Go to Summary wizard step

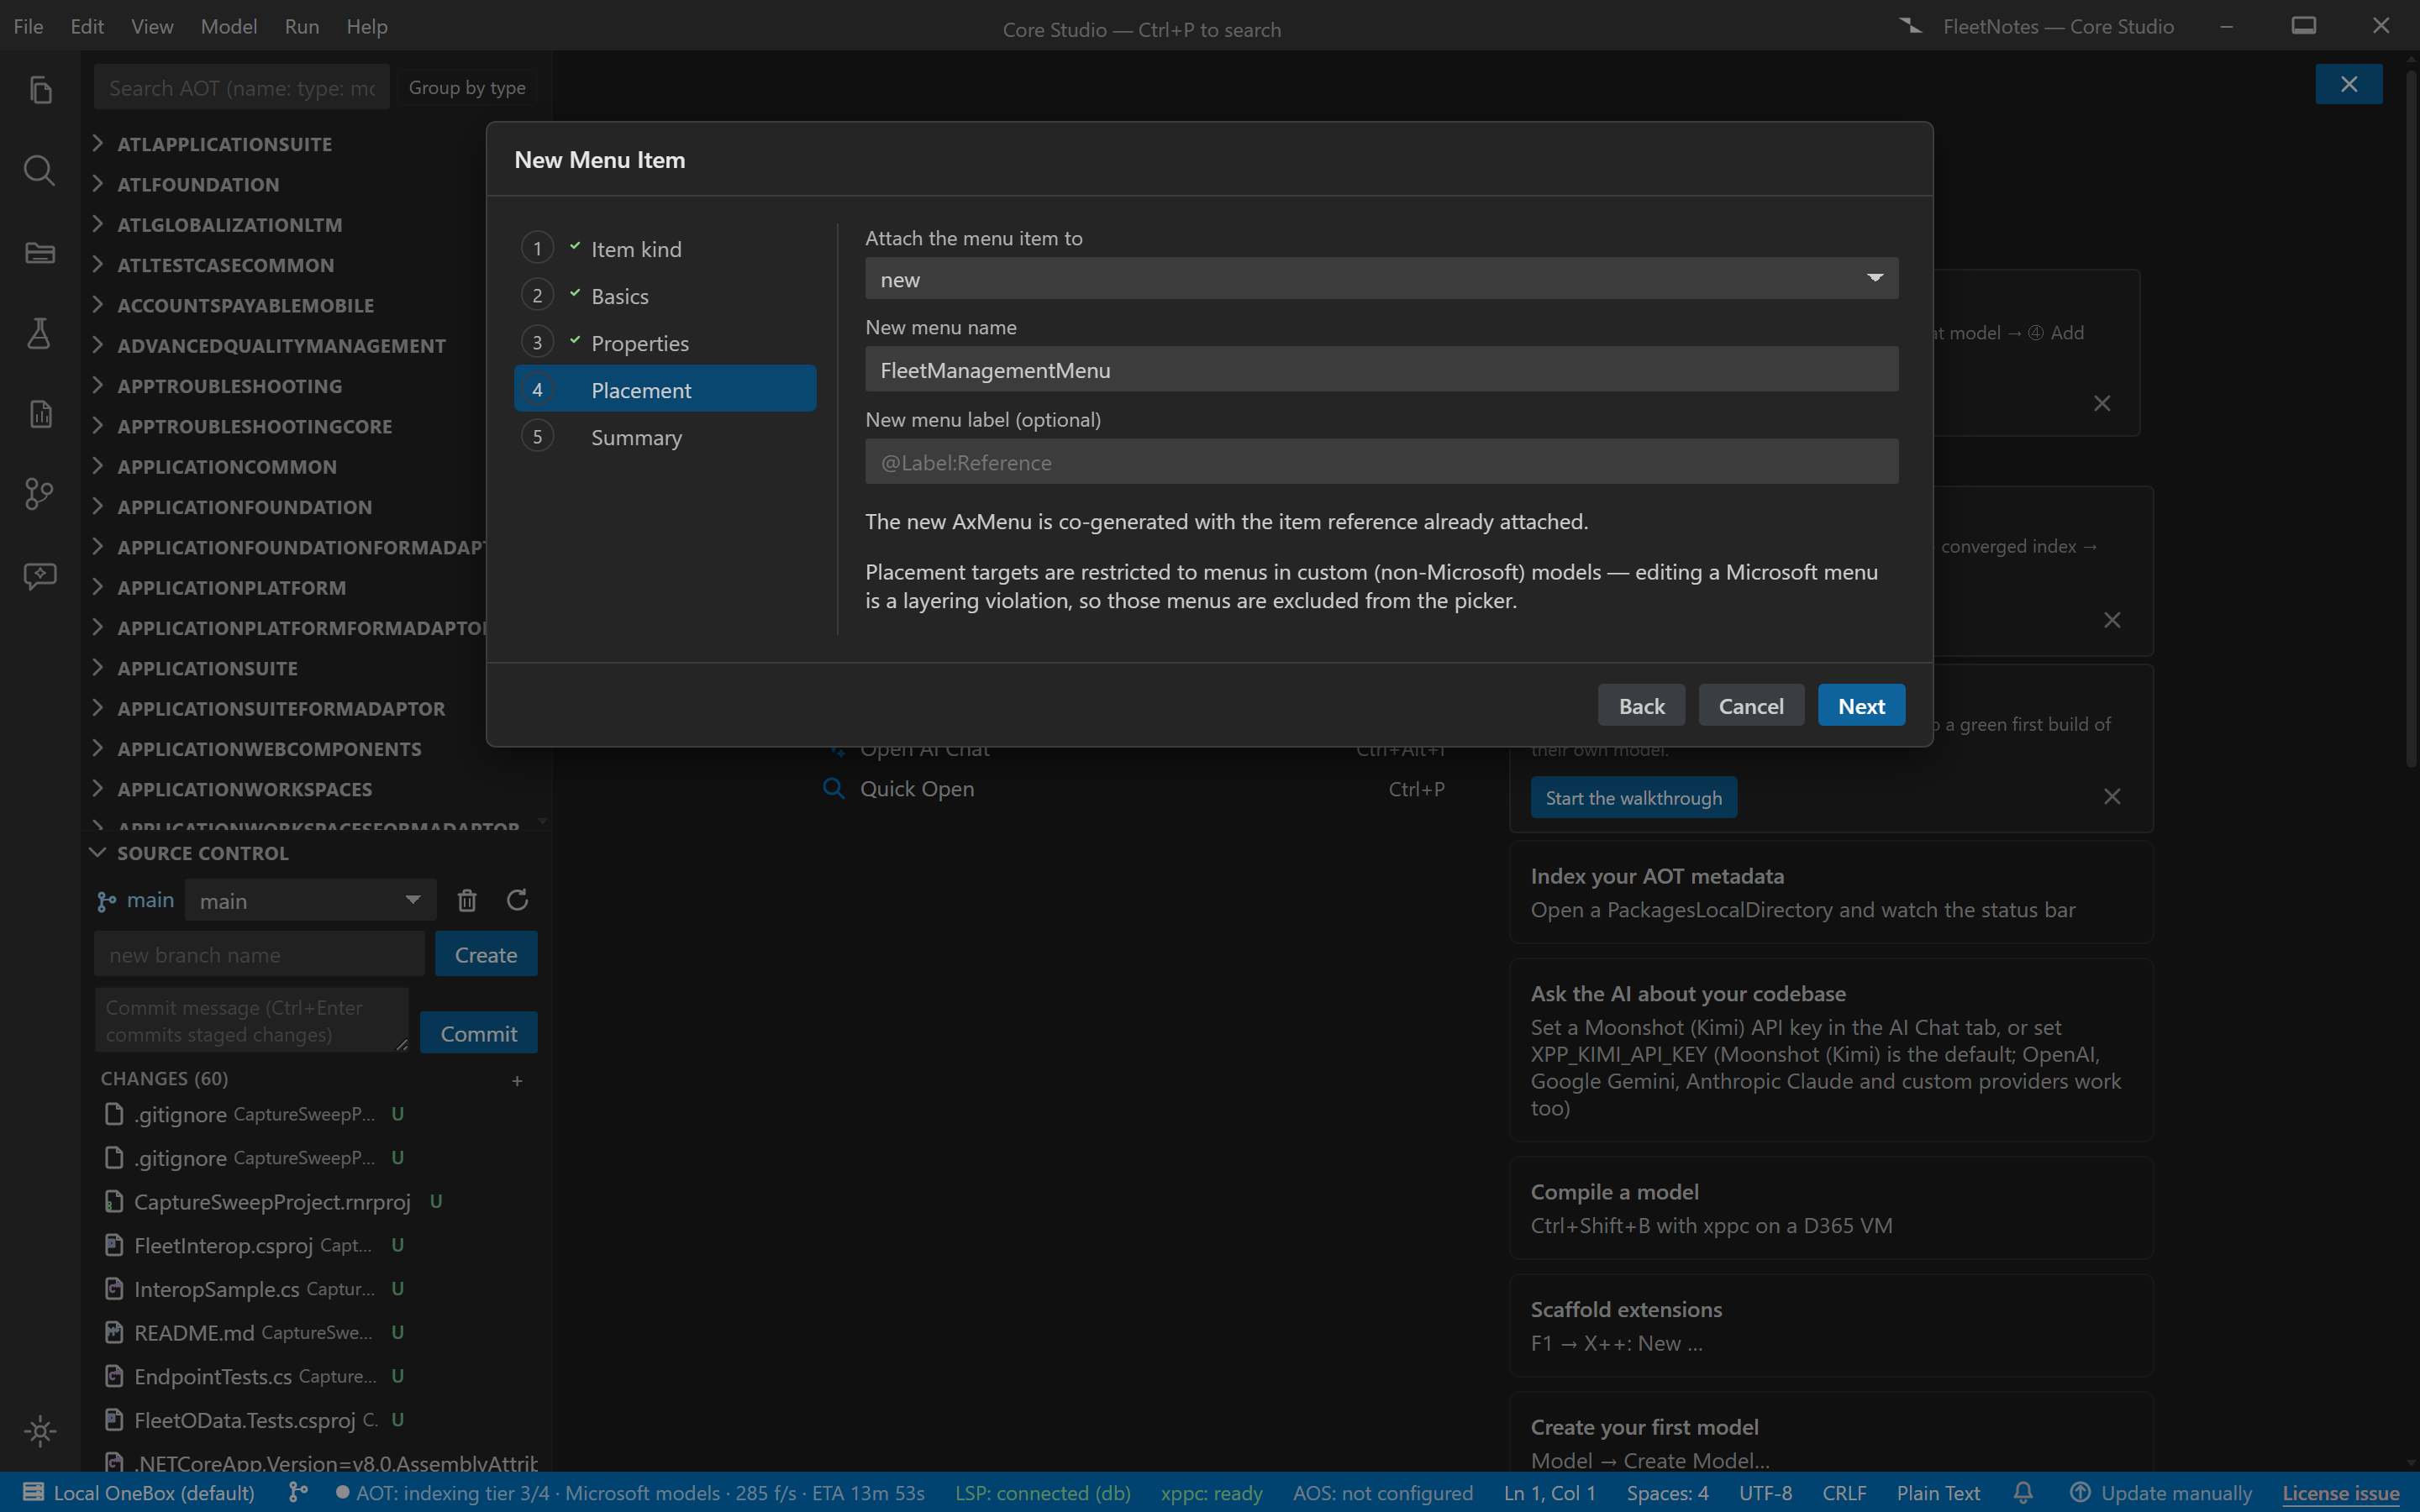tap(665, 436)
